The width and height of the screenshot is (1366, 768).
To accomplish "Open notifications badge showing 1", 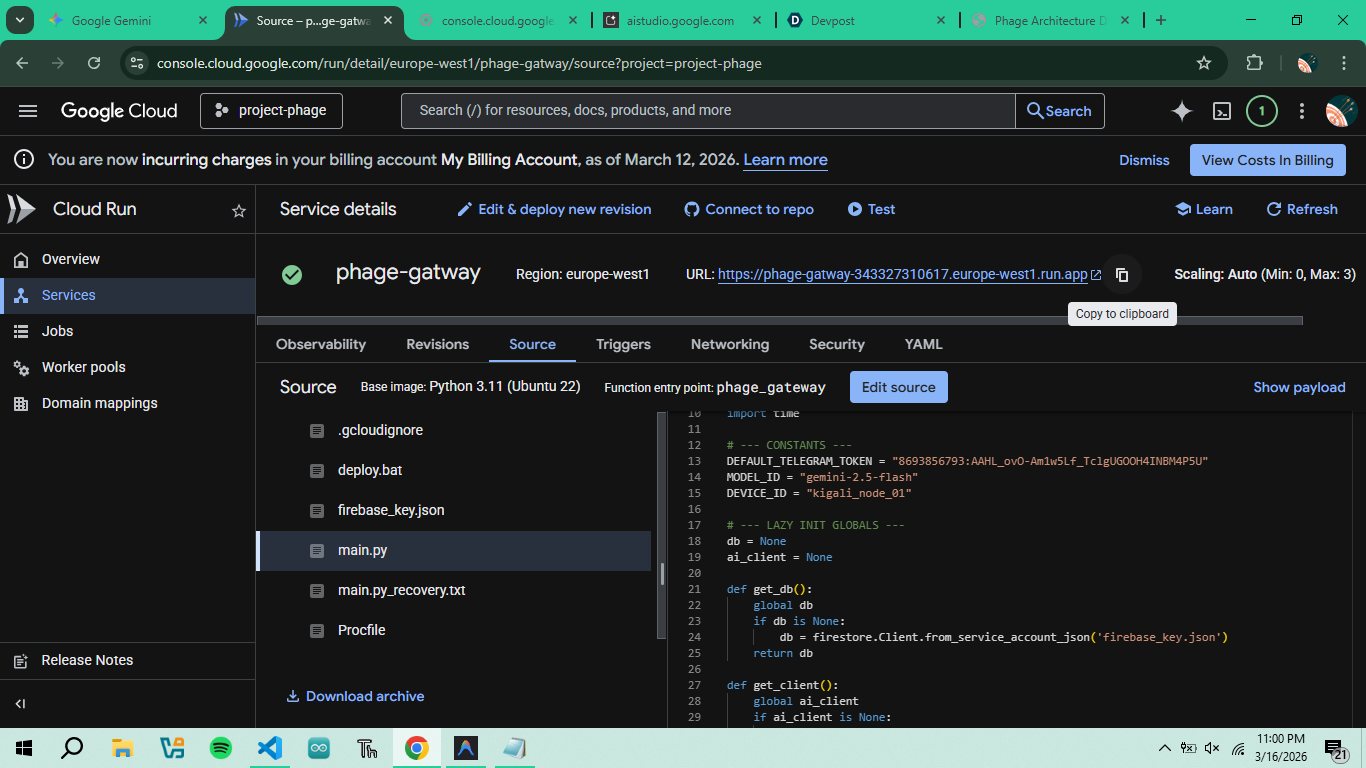I will tap(1261, 111).
